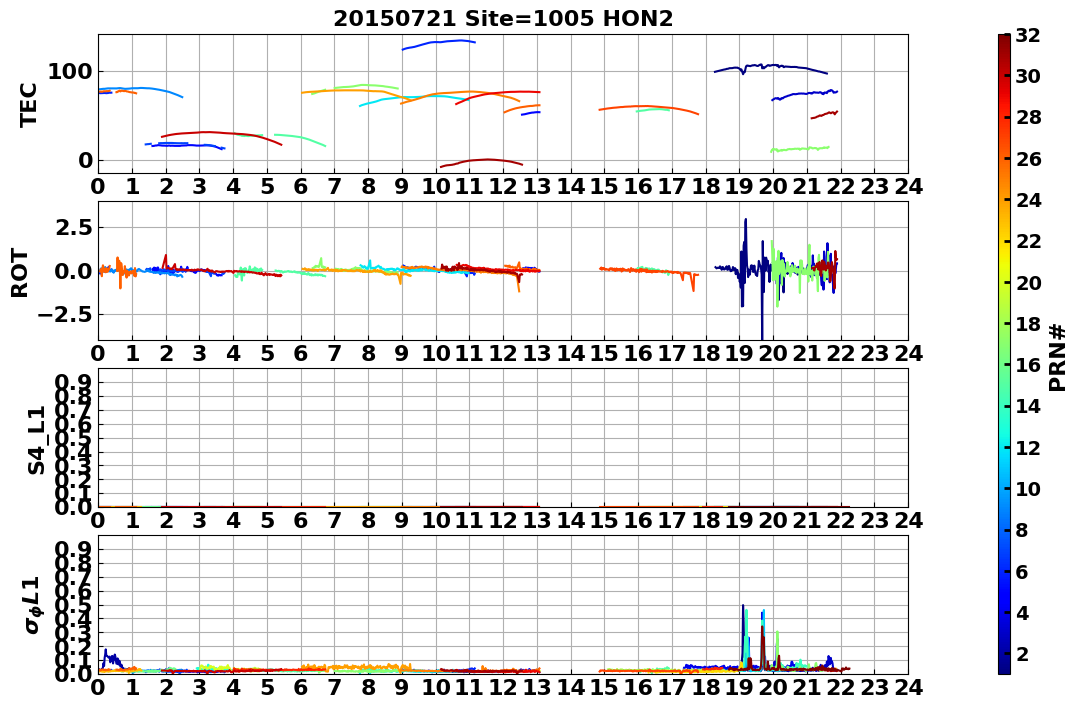1077x709 pixels.
Task: Click the colorbar tick label "24"
Action: coord(1028,199)
